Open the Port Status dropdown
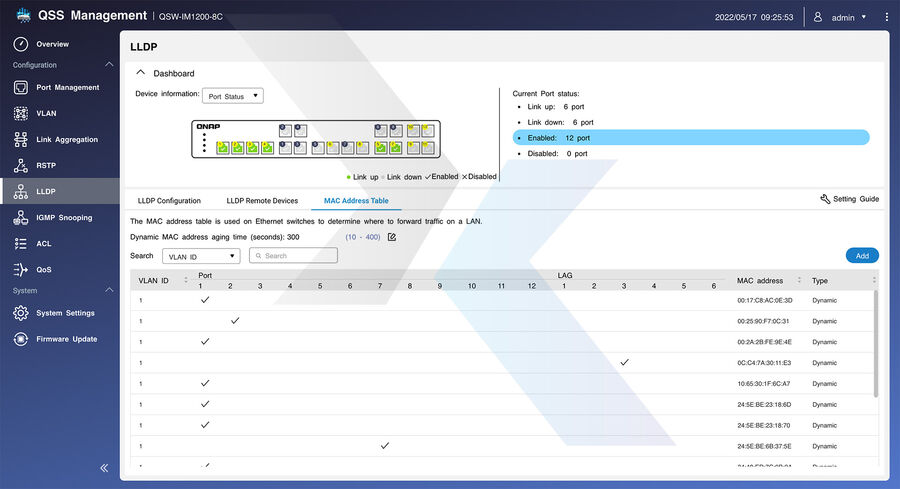This screenshot has width=900, height=489. click(x=232, y=96)
